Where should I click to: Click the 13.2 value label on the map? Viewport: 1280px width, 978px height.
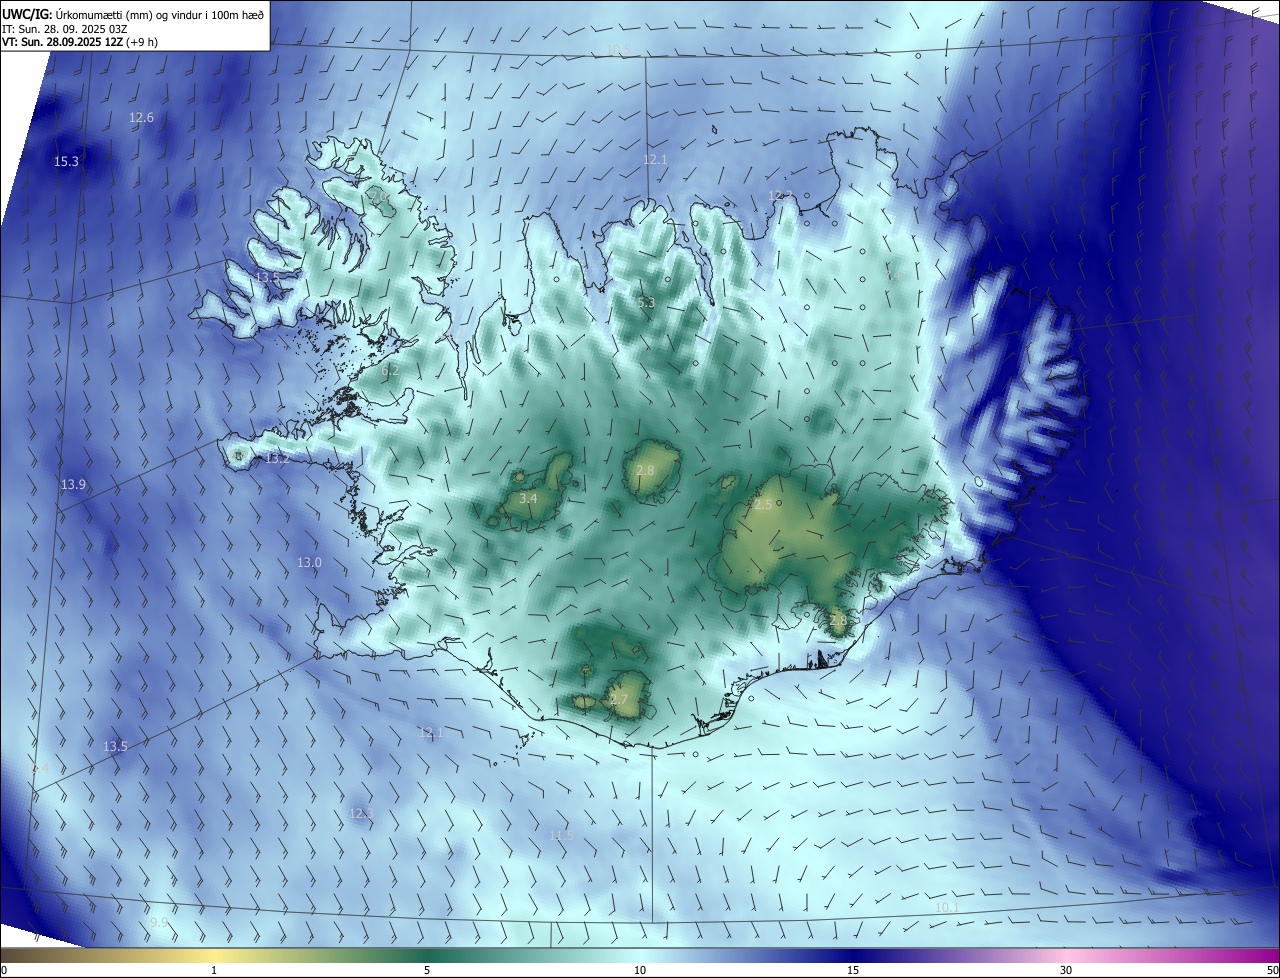pyautogui.click(x=277, y=458)
